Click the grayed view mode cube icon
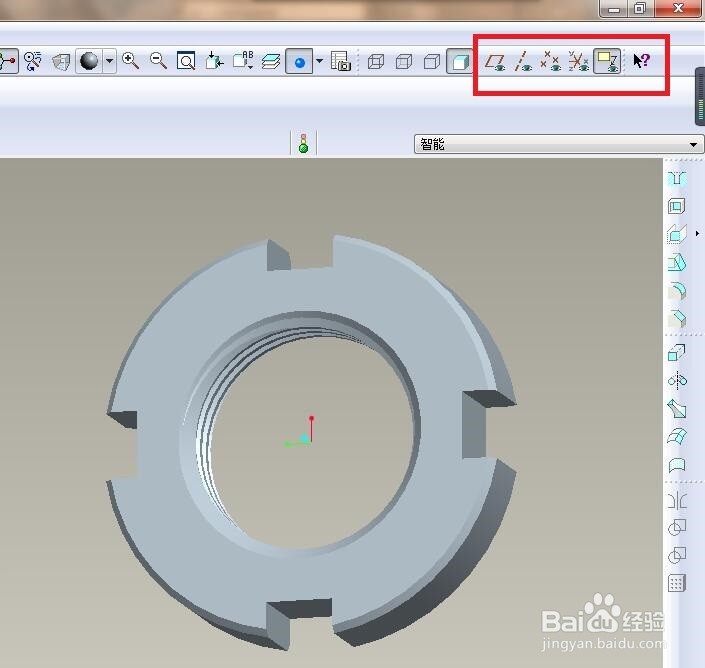Viewport: 705px width, 668px height. pos(61,61)
